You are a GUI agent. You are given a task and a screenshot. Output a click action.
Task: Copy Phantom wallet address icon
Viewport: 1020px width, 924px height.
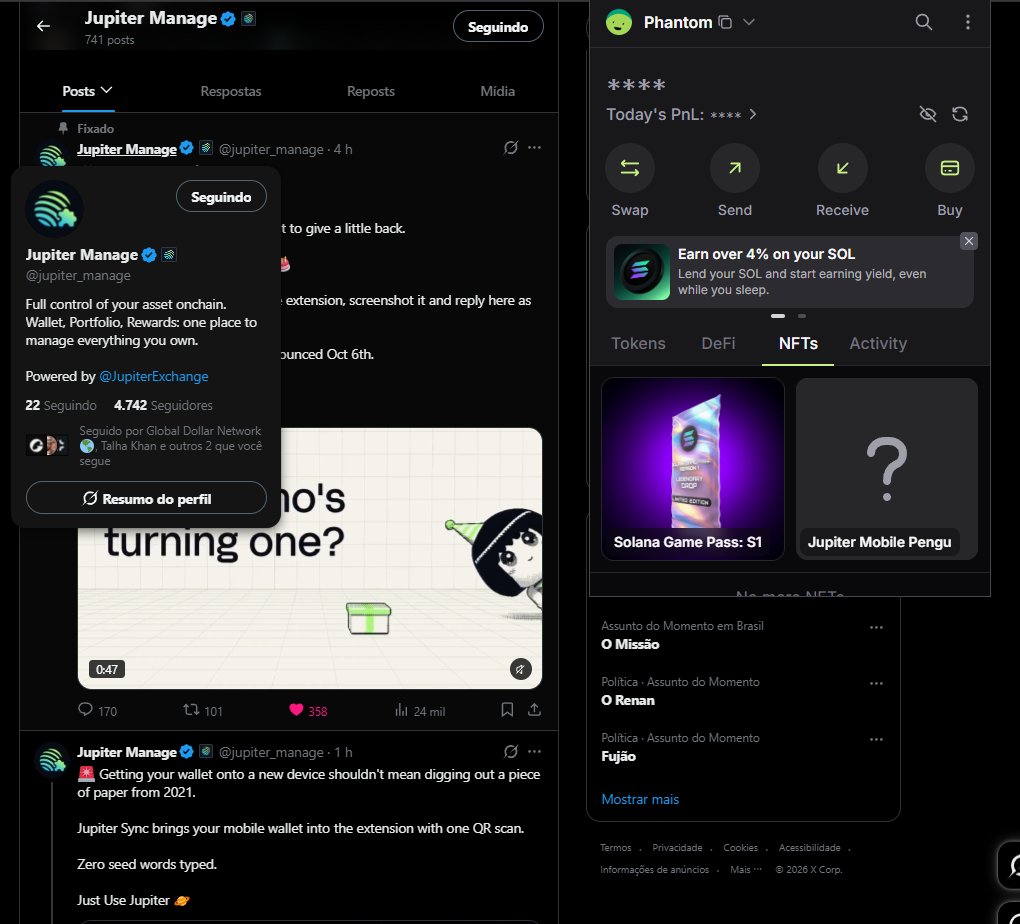coord(725,22)
